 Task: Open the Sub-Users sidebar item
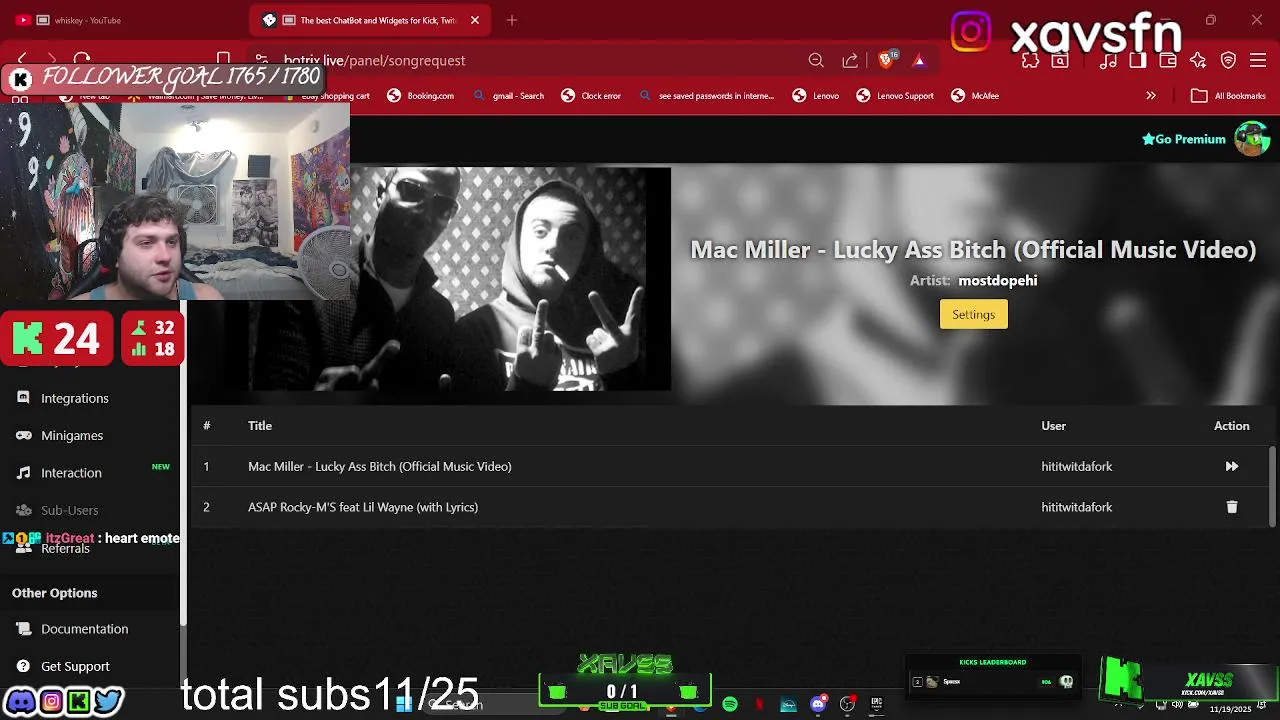(x=69, y=510)
